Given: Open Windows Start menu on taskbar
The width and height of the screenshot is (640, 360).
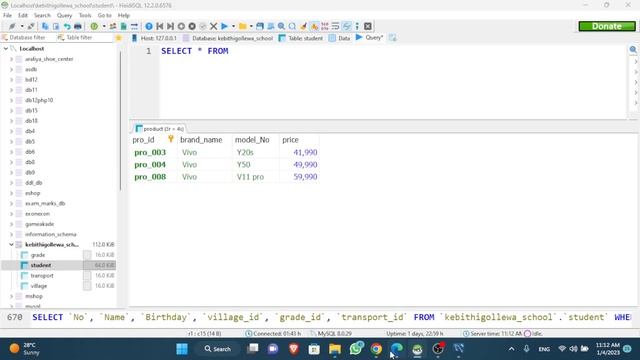Looking at the screenshot, I should tap(182, 349).
